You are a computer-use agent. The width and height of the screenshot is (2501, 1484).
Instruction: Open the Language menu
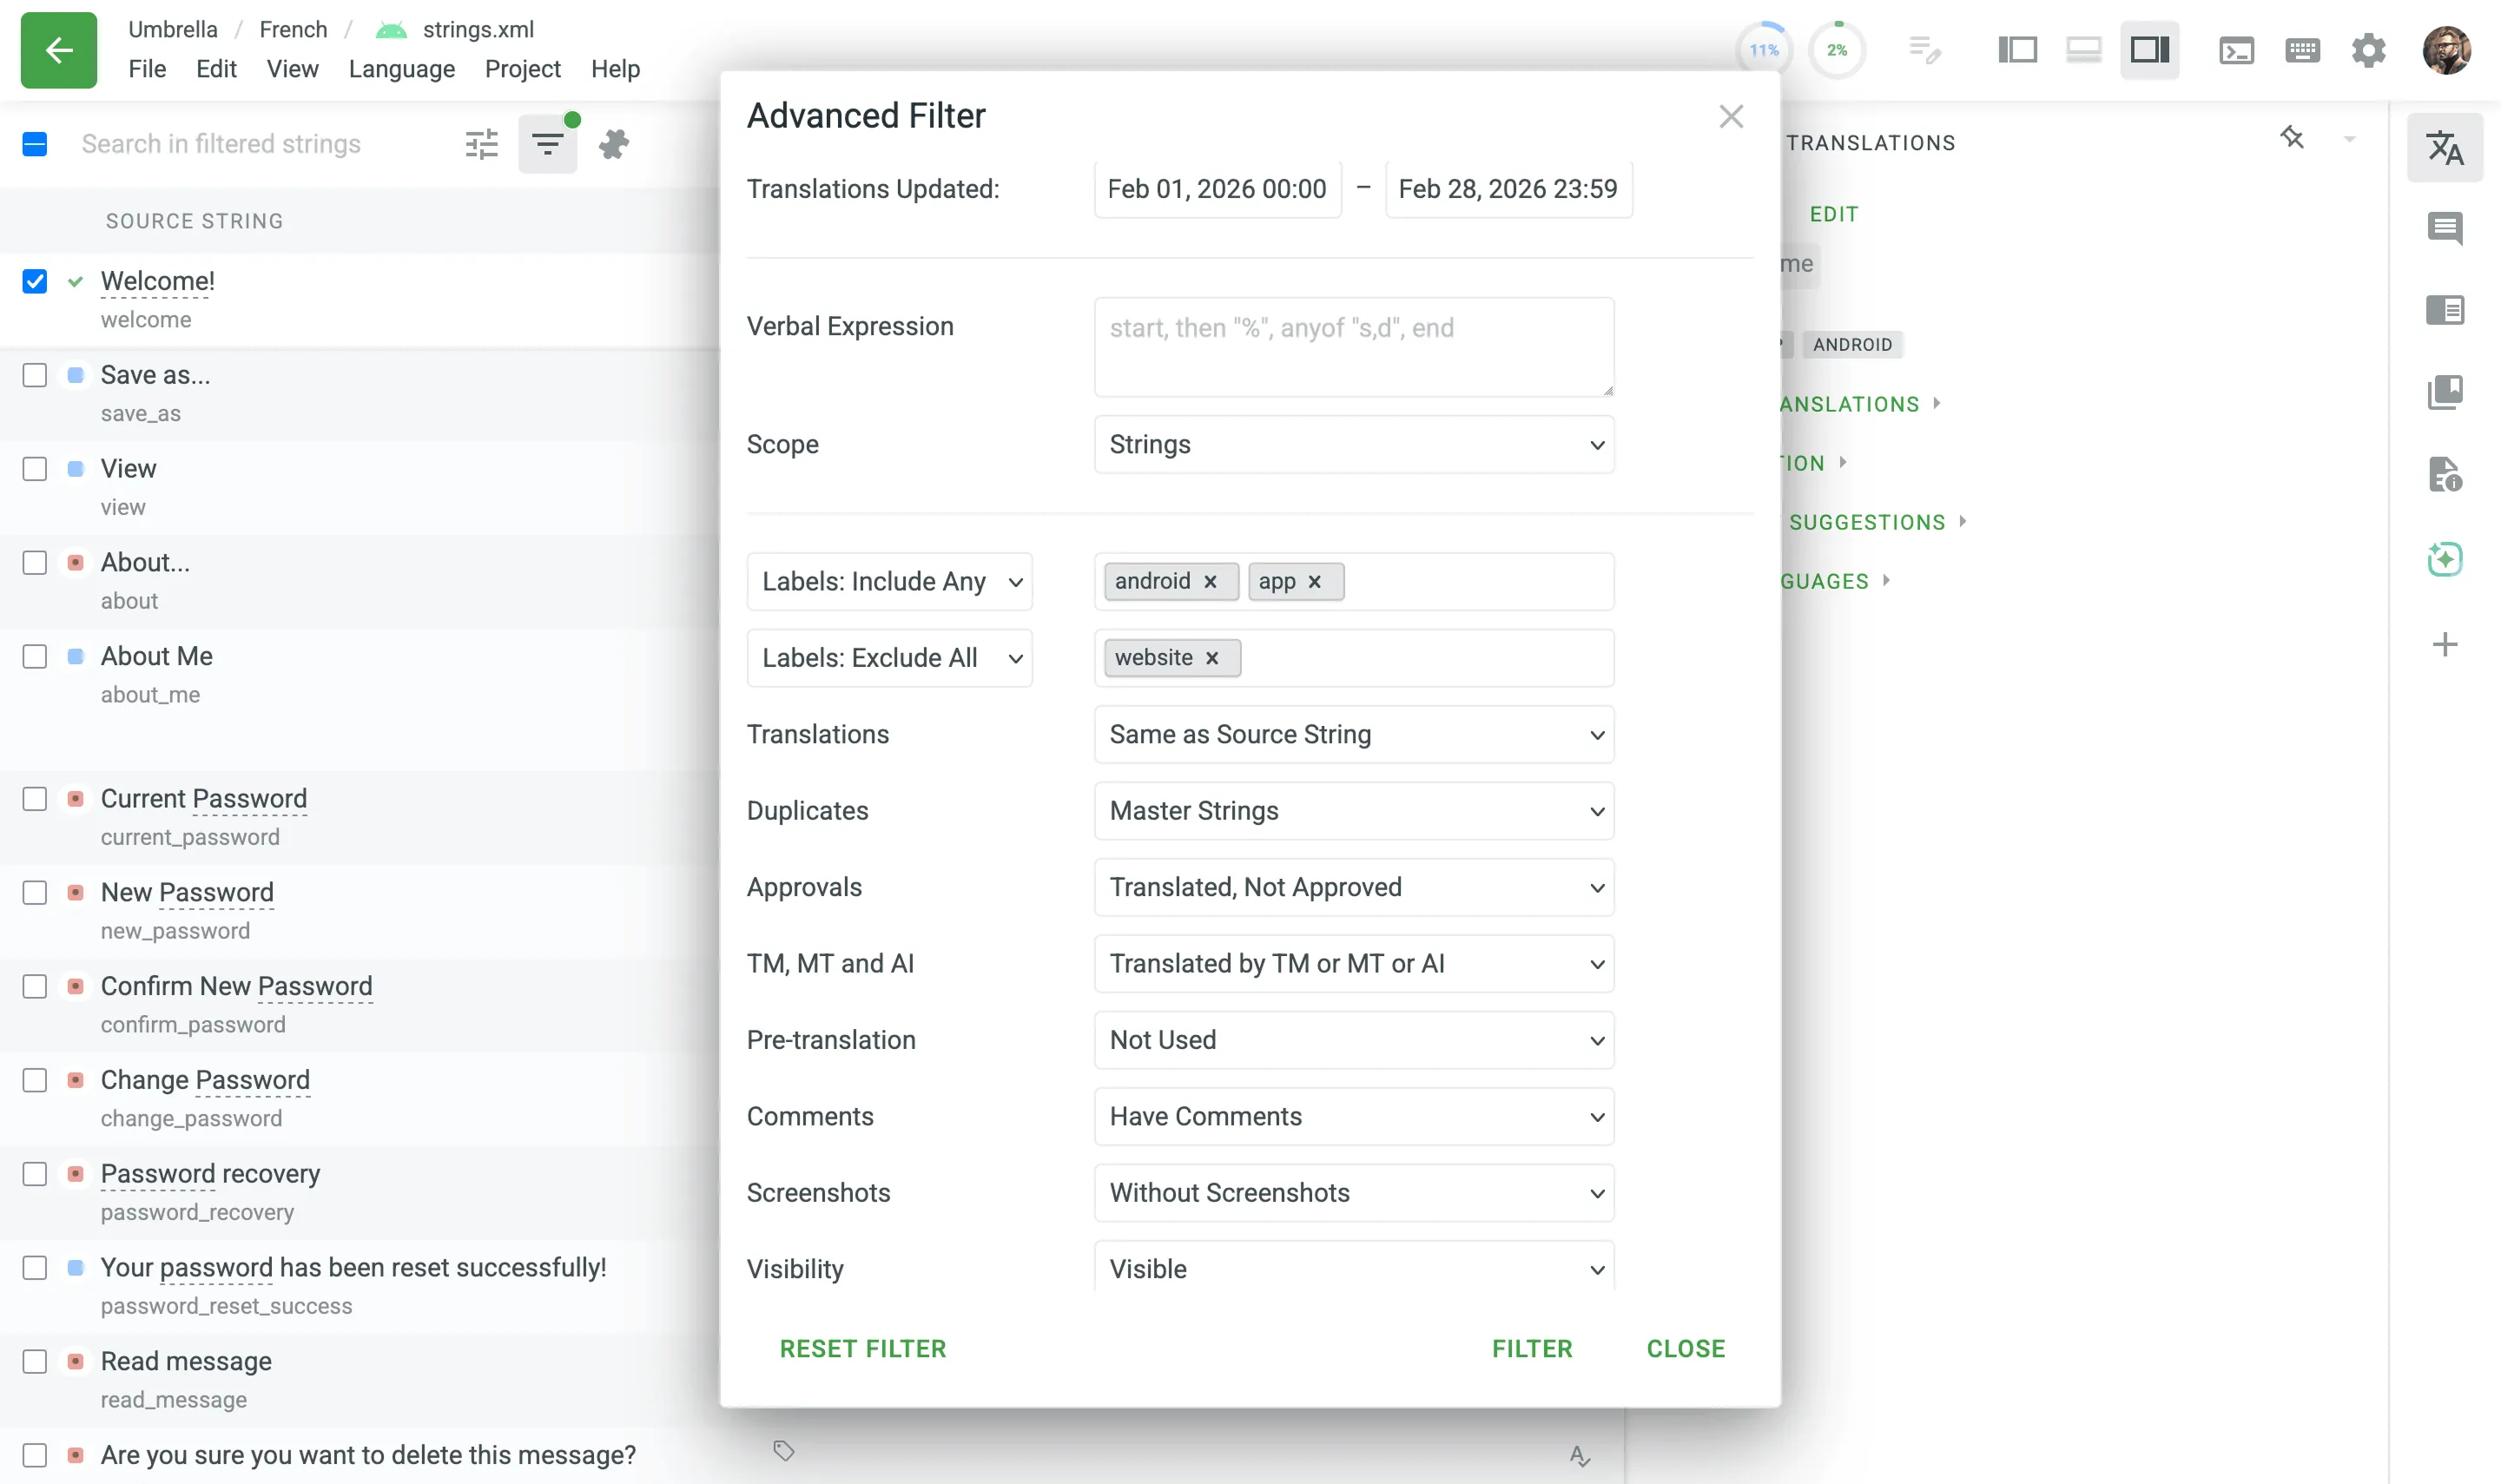click(x=401, y=69)
